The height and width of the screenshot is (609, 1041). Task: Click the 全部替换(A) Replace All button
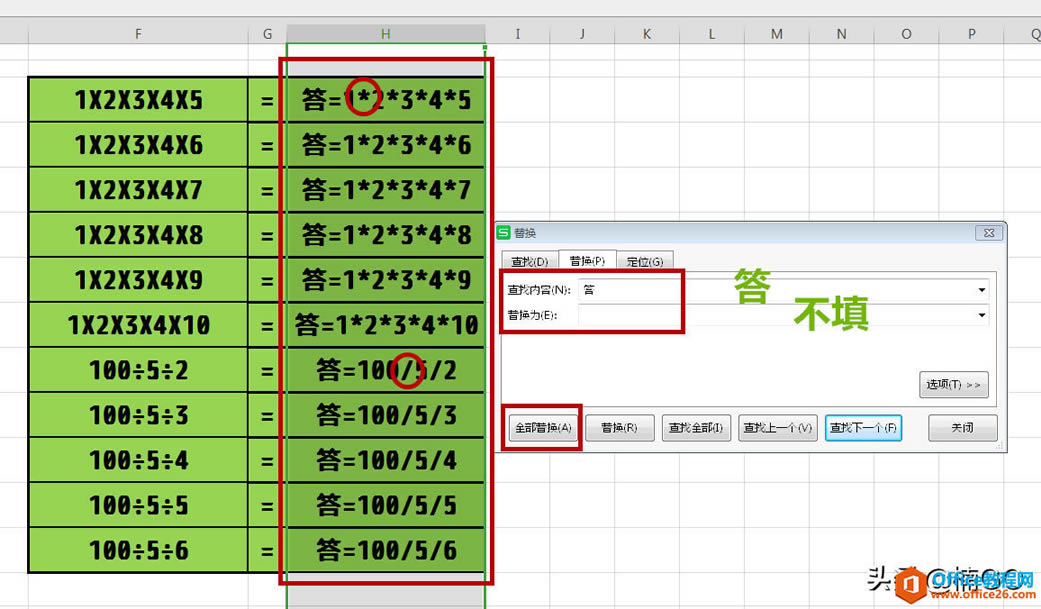(542, 428)
